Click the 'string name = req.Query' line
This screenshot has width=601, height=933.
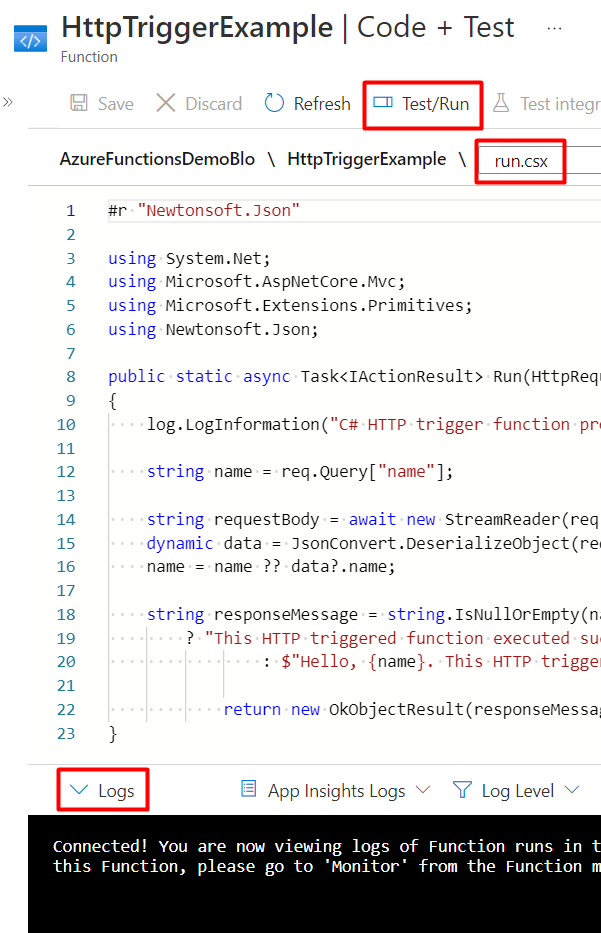[300, 472]
